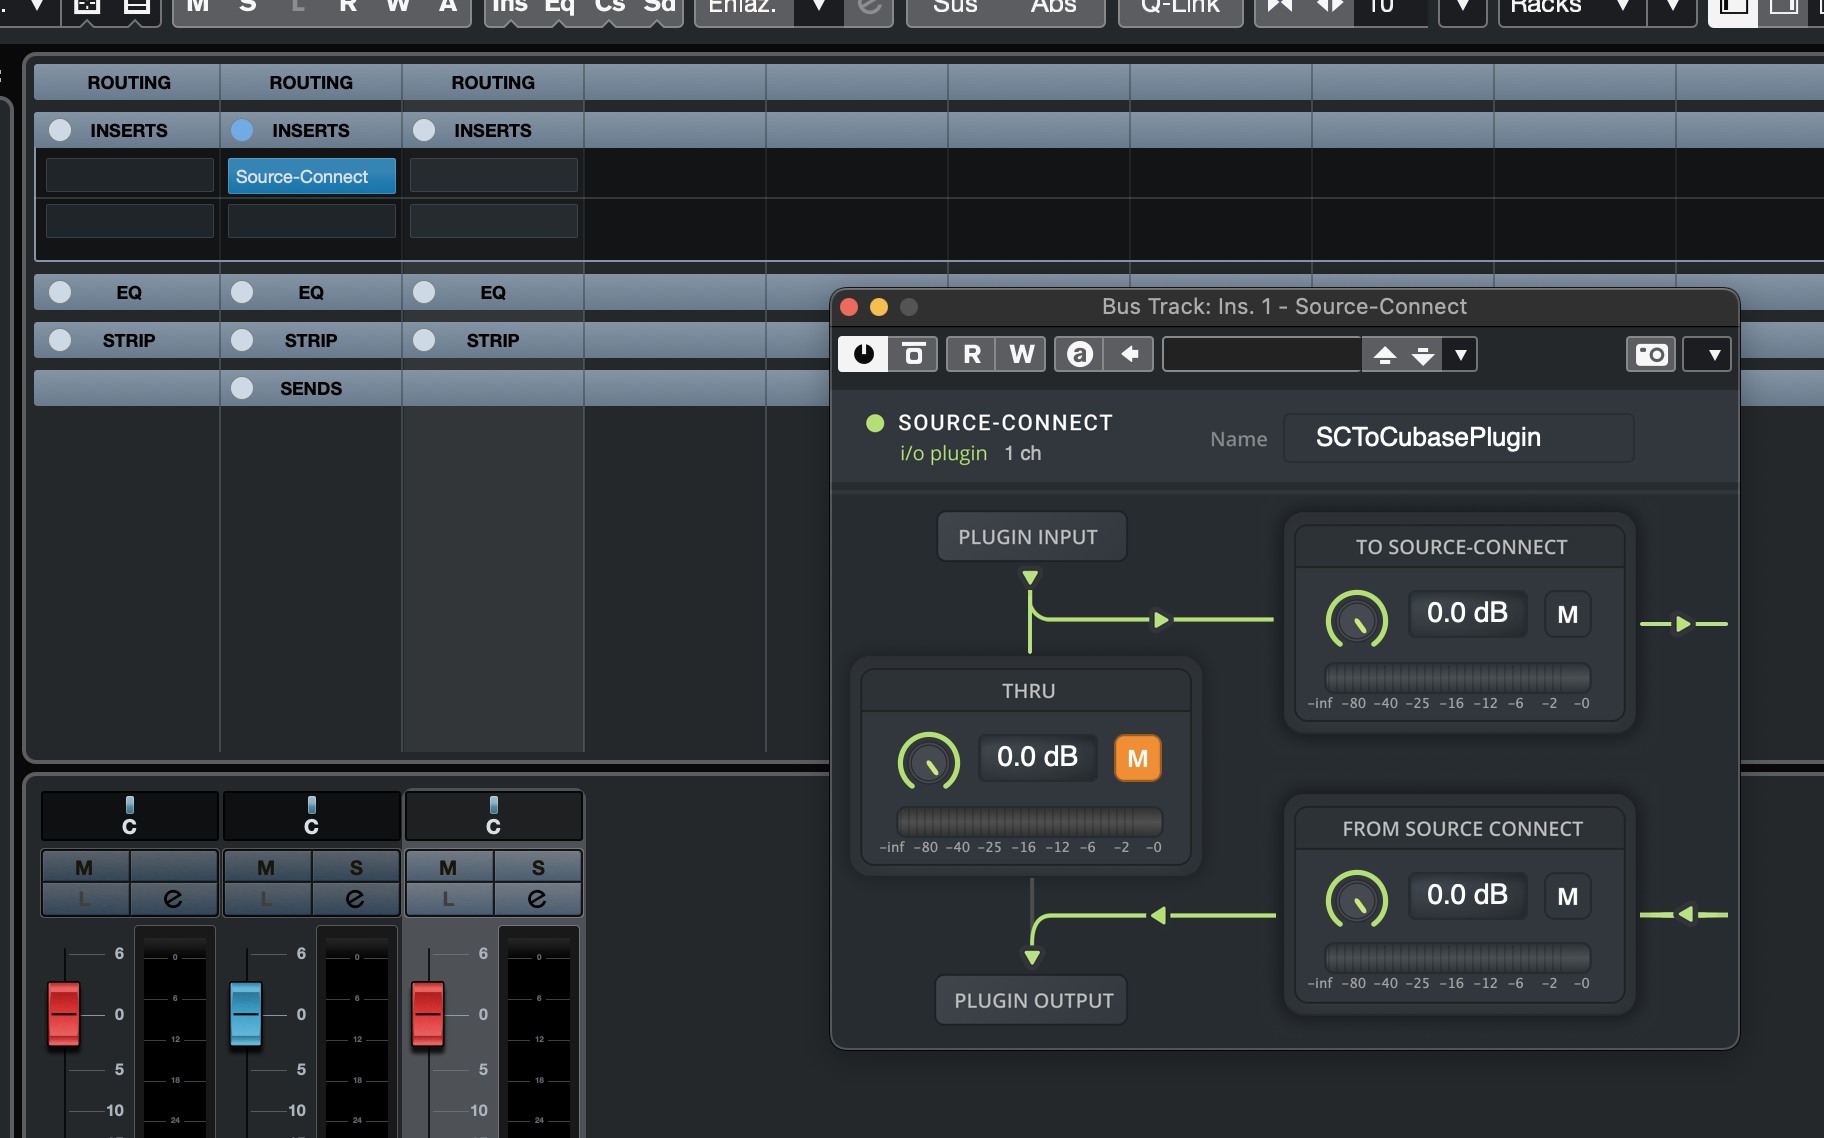The image size is (1824, 1138).
Task: Open edit channel settings on third channel
Action: coord(538,899)
